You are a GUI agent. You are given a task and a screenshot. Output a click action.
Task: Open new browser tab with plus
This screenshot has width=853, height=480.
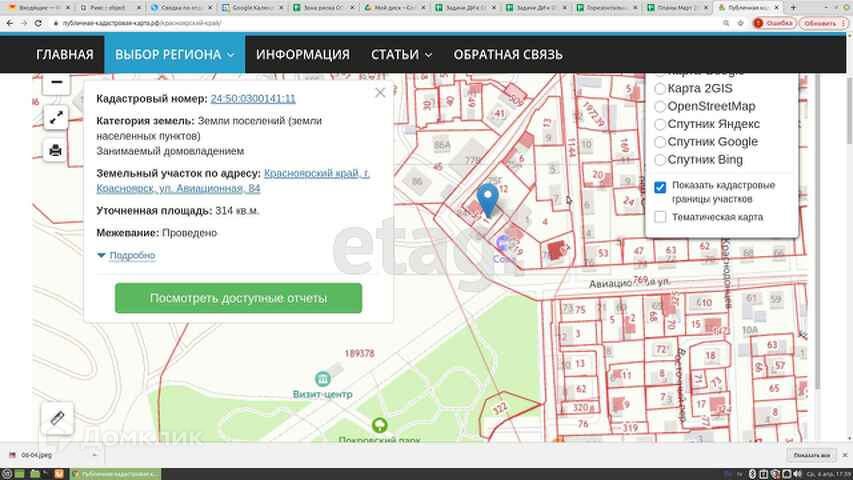793,8
